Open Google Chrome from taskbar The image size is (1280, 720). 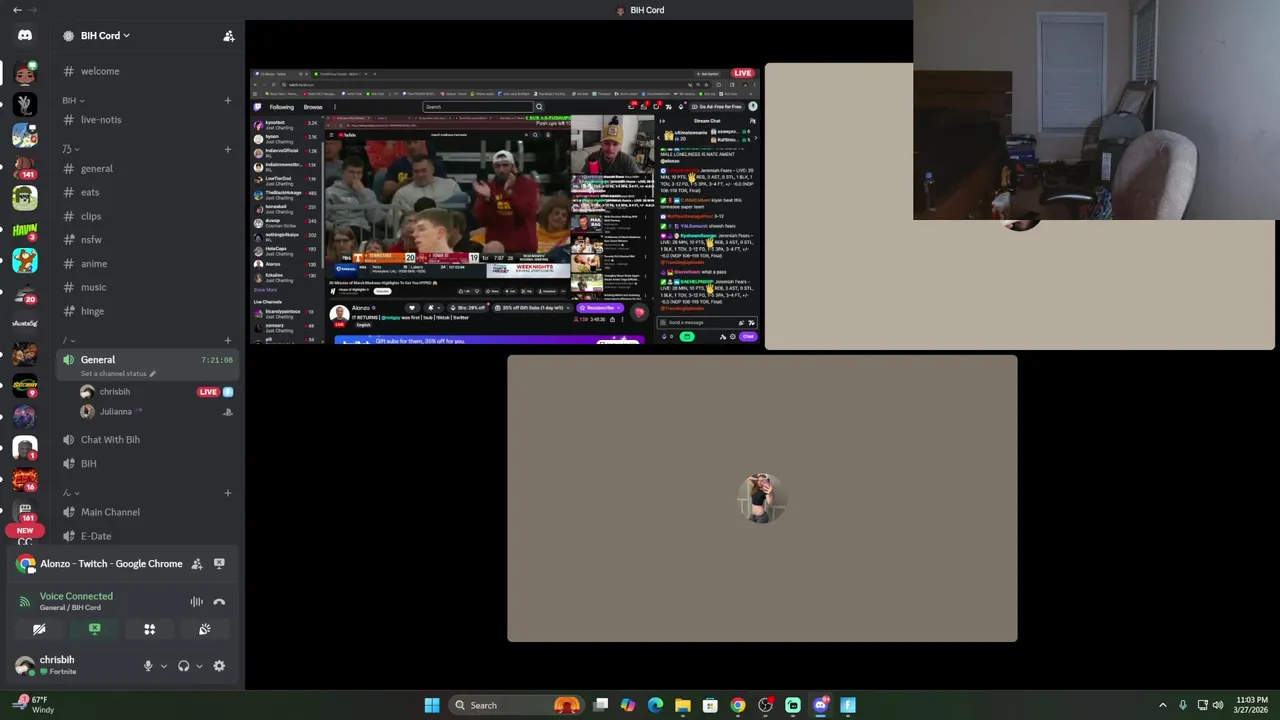(738, 705)
